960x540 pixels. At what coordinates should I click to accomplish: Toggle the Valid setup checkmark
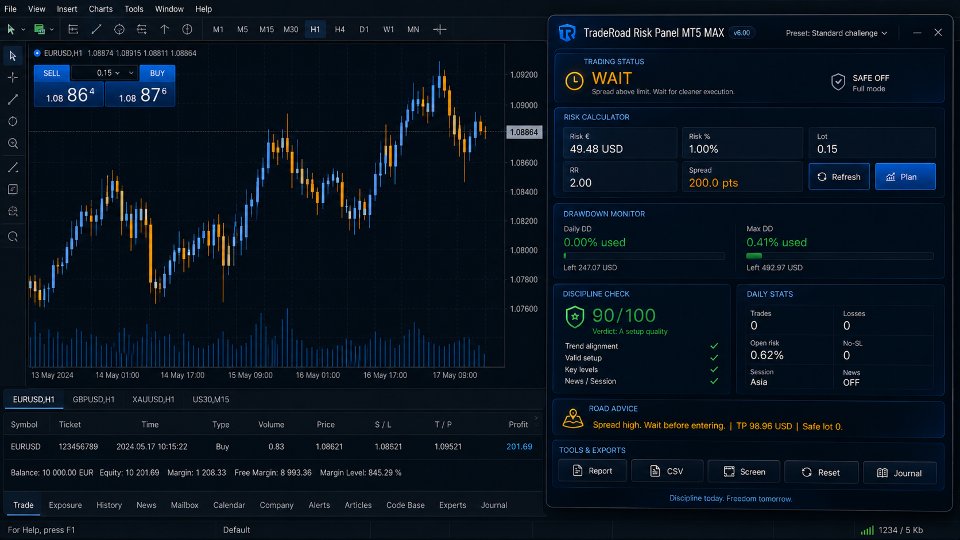(x=714, y=358)
